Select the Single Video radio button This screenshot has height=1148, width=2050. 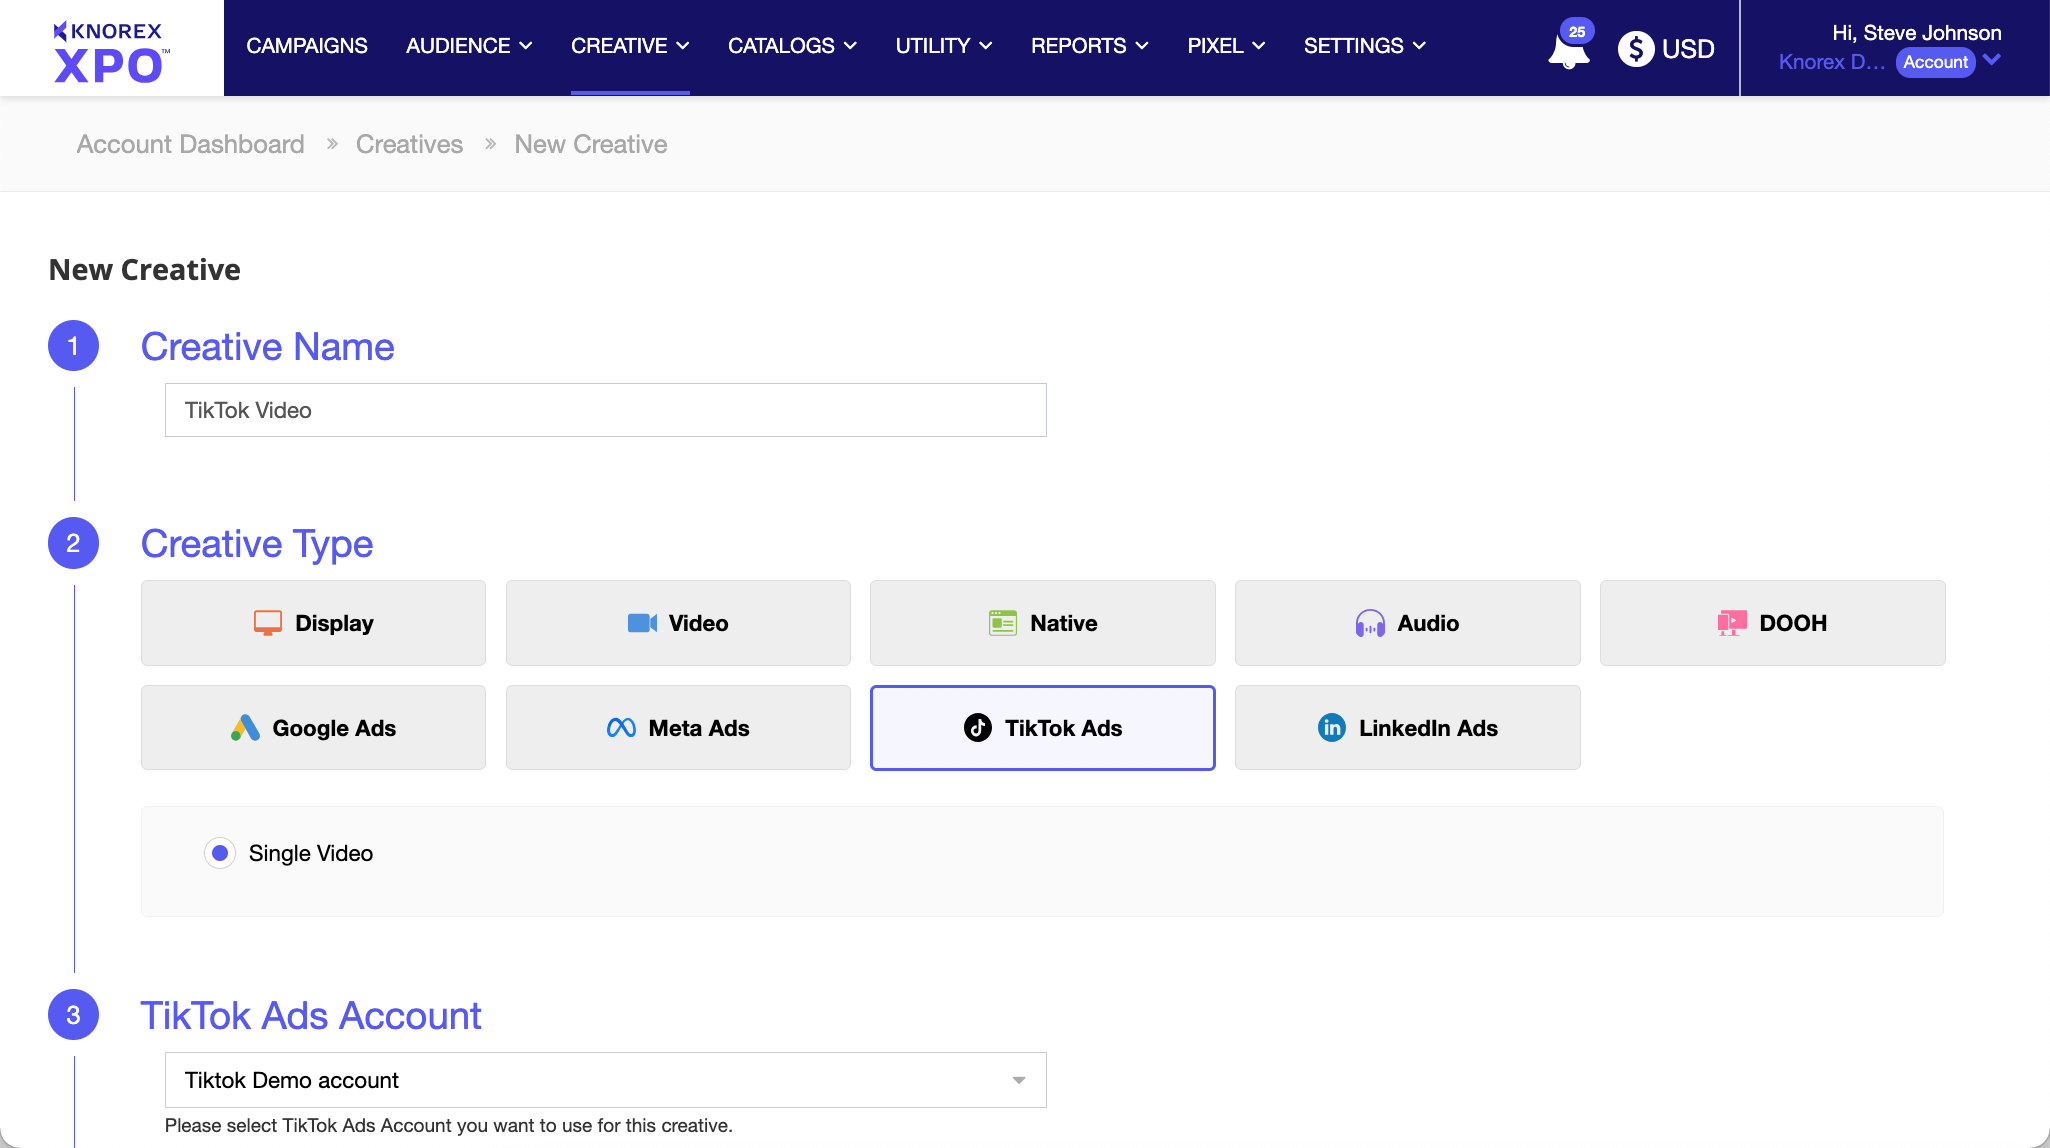tap(220, 853)
